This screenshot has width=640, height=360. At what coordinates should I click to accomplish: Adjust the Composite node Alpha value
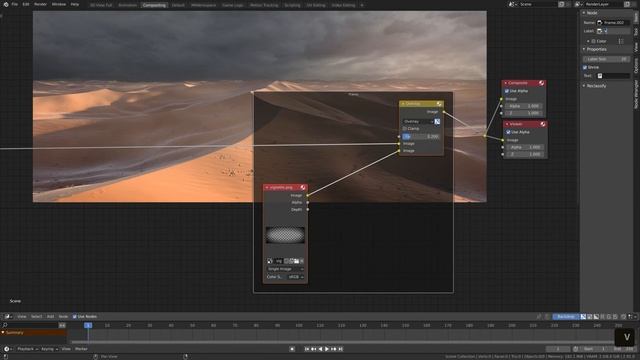click(524, 106)
